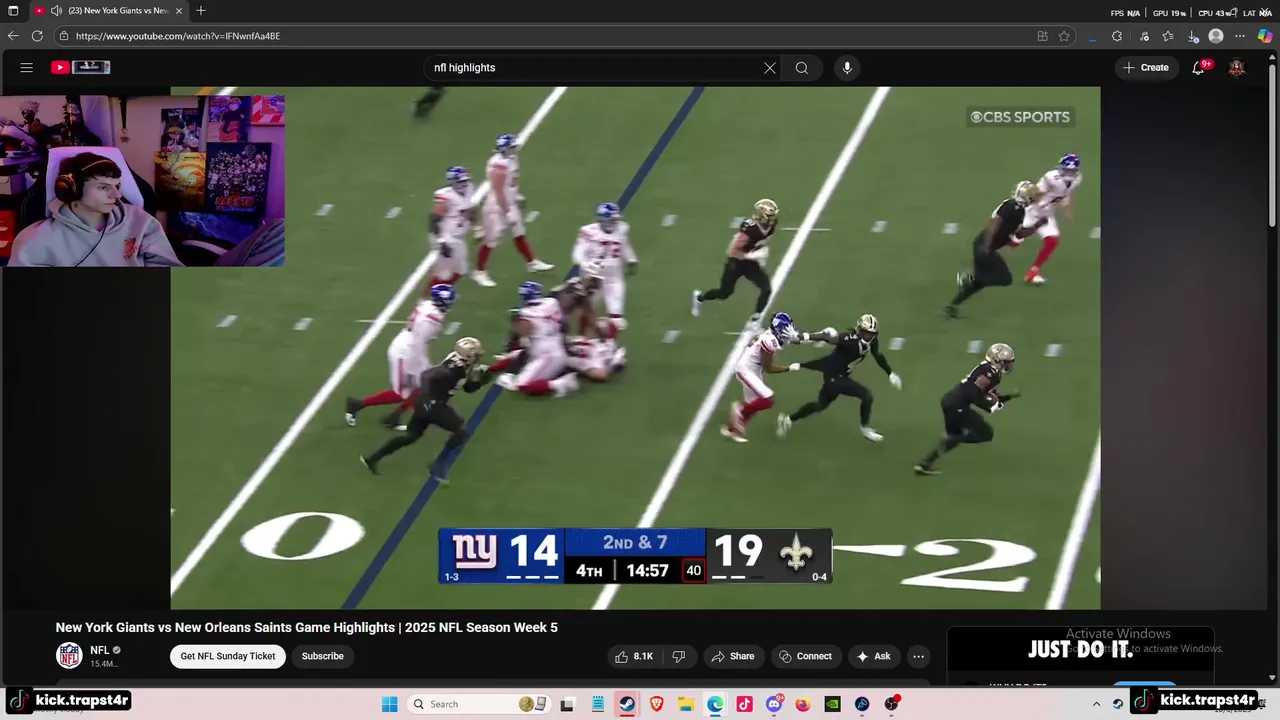The height and width of the screenshot is (720, 1280).
Task: Open browser settings and more menu
Action: click(1240, 36)
